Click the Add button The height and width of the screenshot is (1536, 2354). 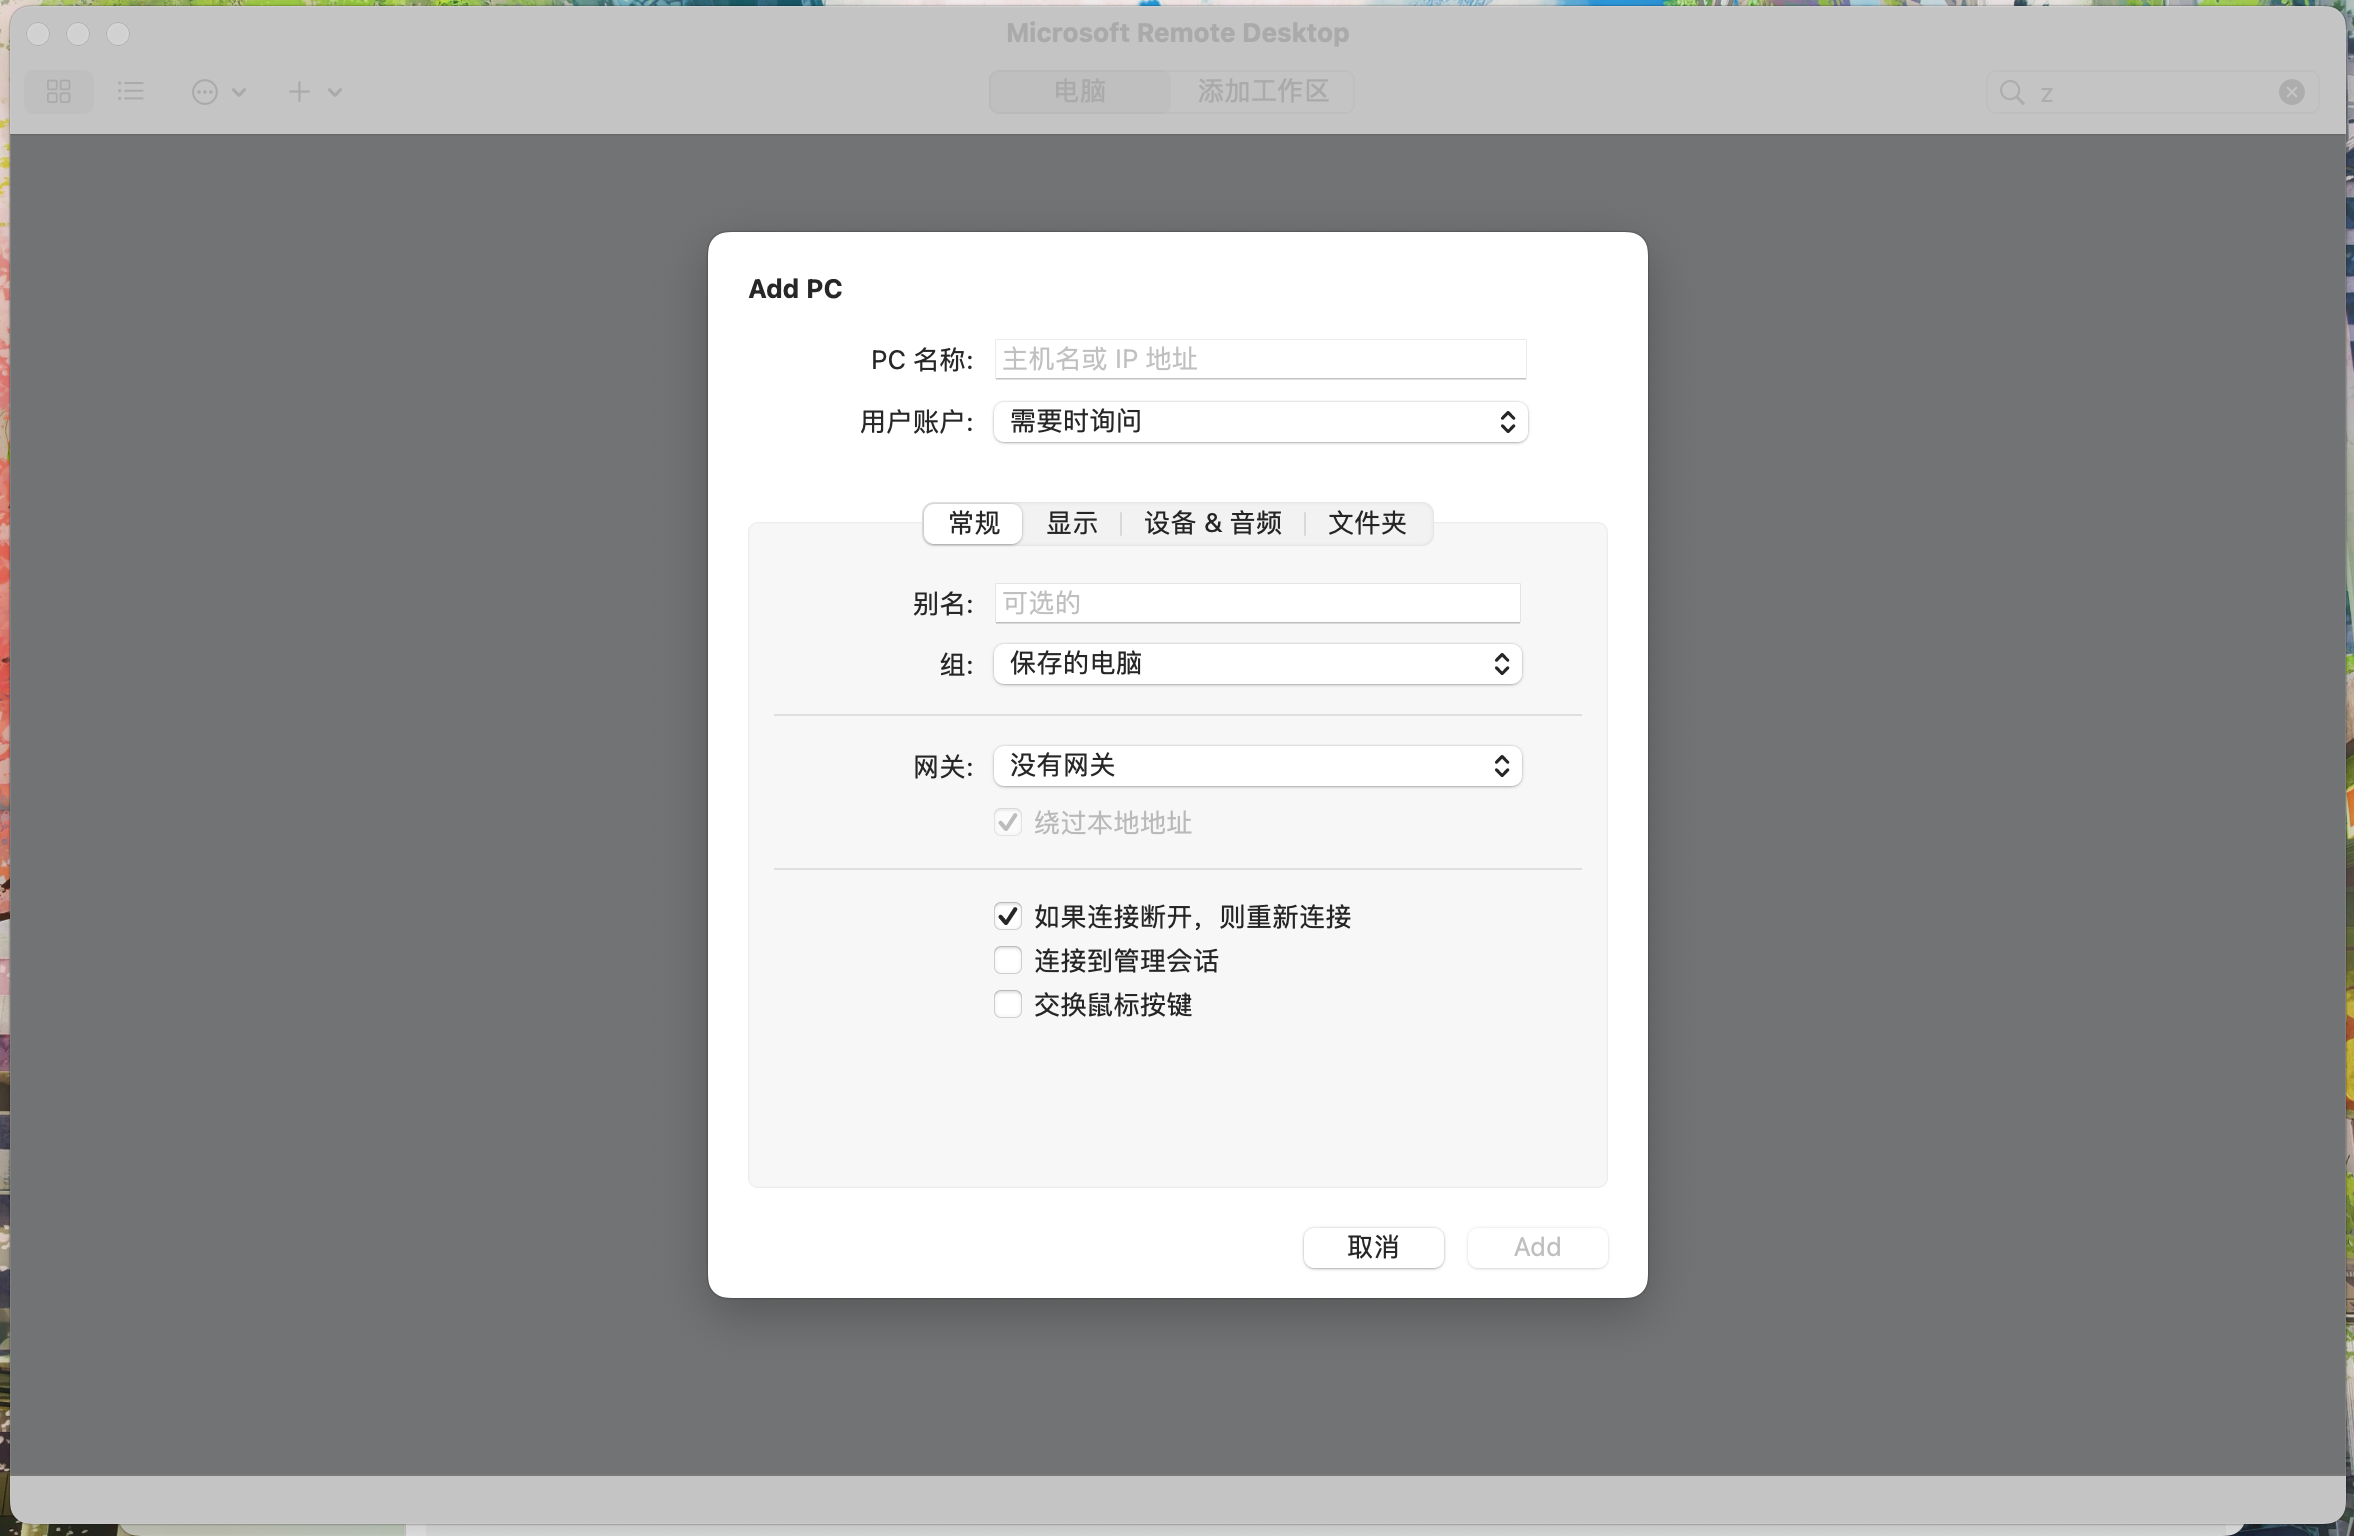tap(1536, 1247)
